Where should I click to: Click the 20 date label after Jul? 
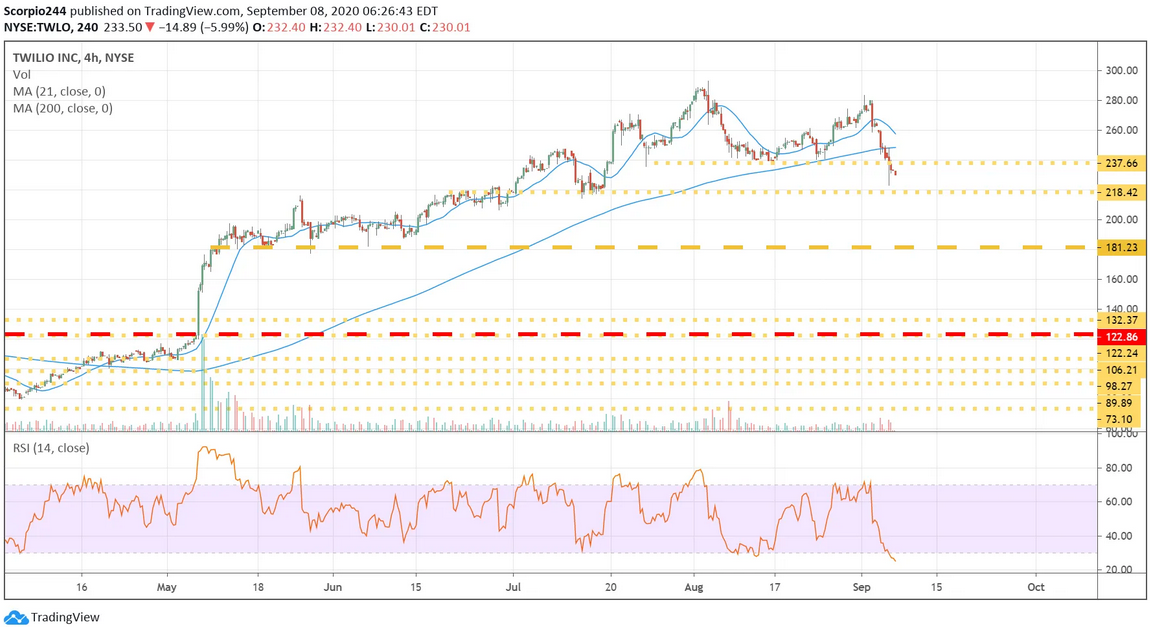[610, 587]
